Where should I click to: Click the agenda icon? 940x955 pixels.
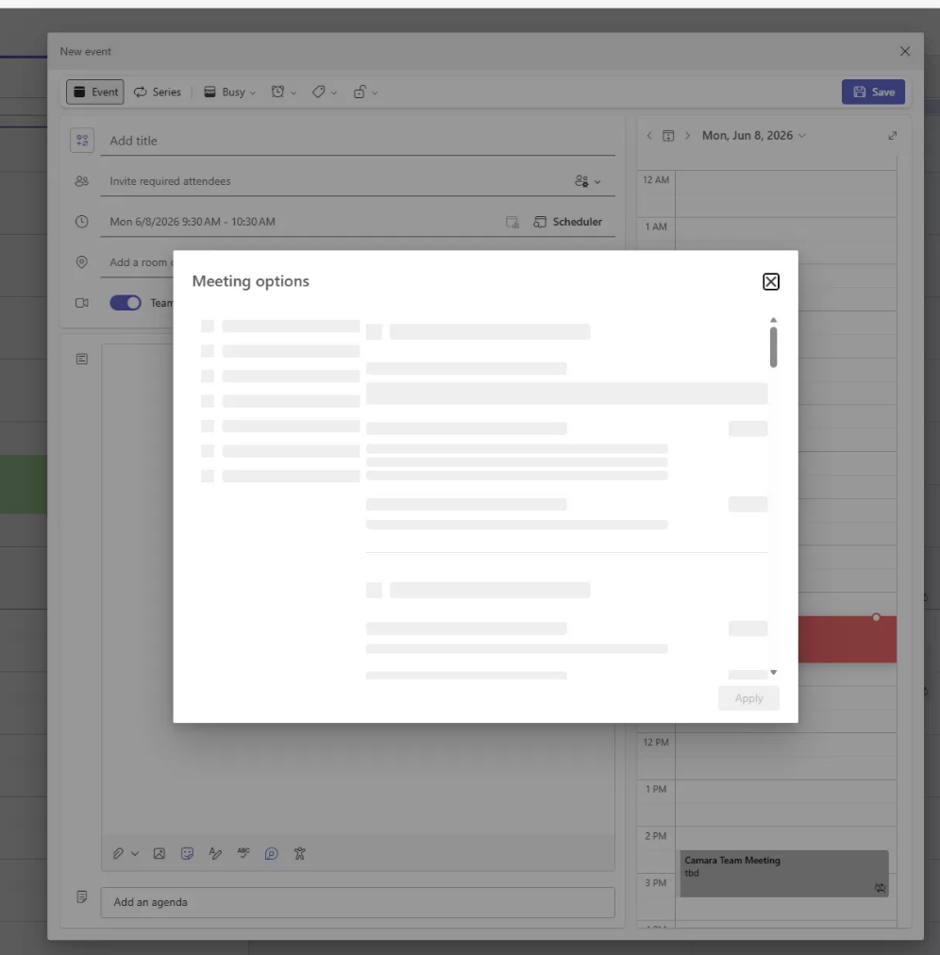point(82,897)
